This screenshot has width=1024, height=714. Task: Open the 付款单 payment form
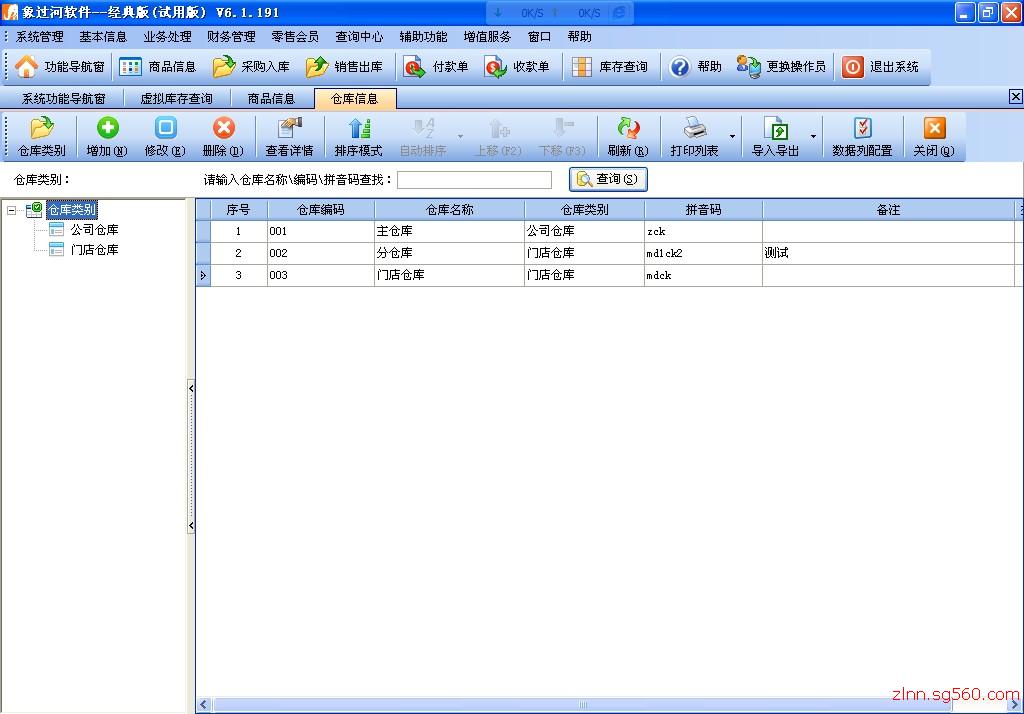tap(436, 67)
